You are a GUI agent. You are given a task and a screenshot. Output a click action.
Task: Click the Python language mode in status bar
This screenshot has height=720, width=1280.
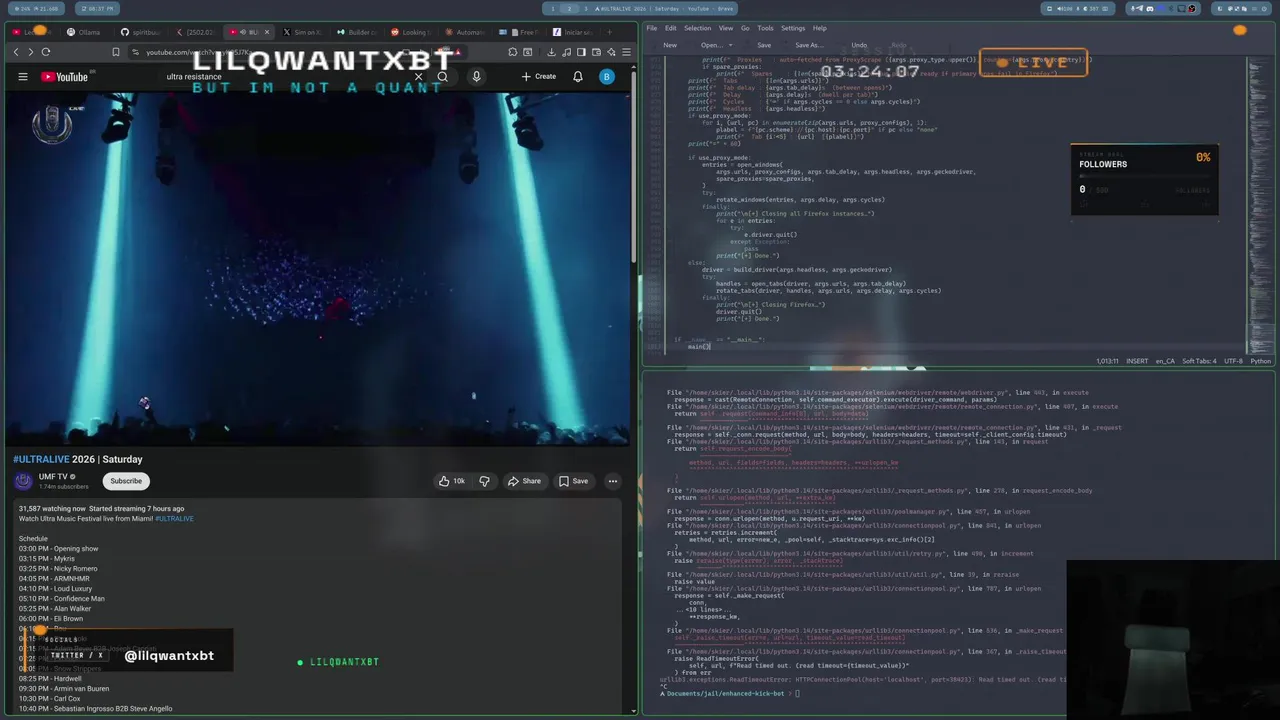(1260, 361)
